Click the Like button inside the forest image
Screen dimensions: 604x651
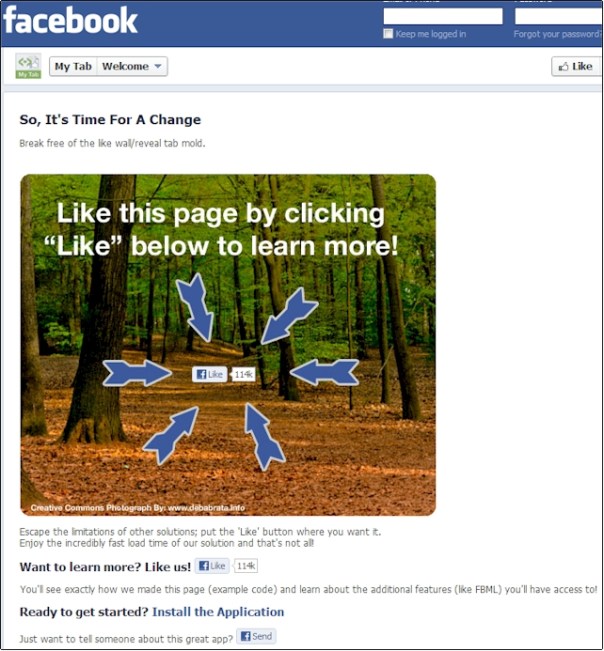click(x=210, y=374)
